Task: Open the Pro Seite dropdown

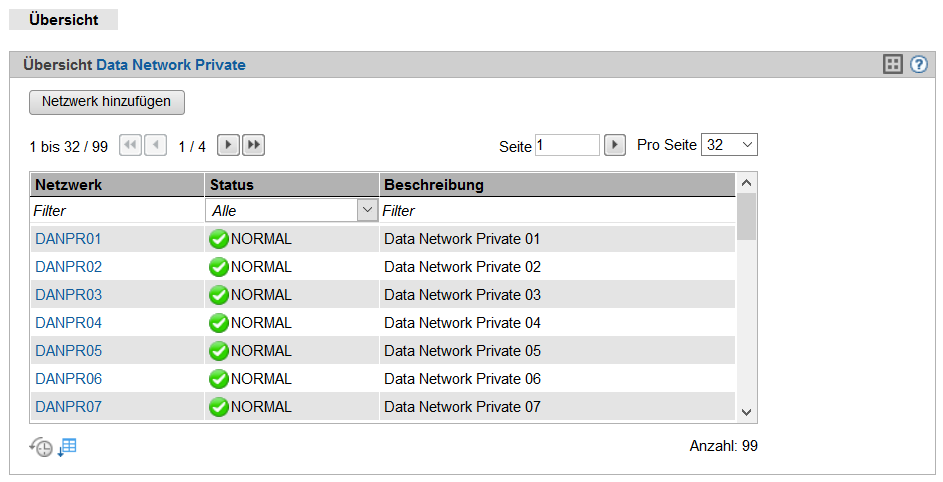Action: 729,145
